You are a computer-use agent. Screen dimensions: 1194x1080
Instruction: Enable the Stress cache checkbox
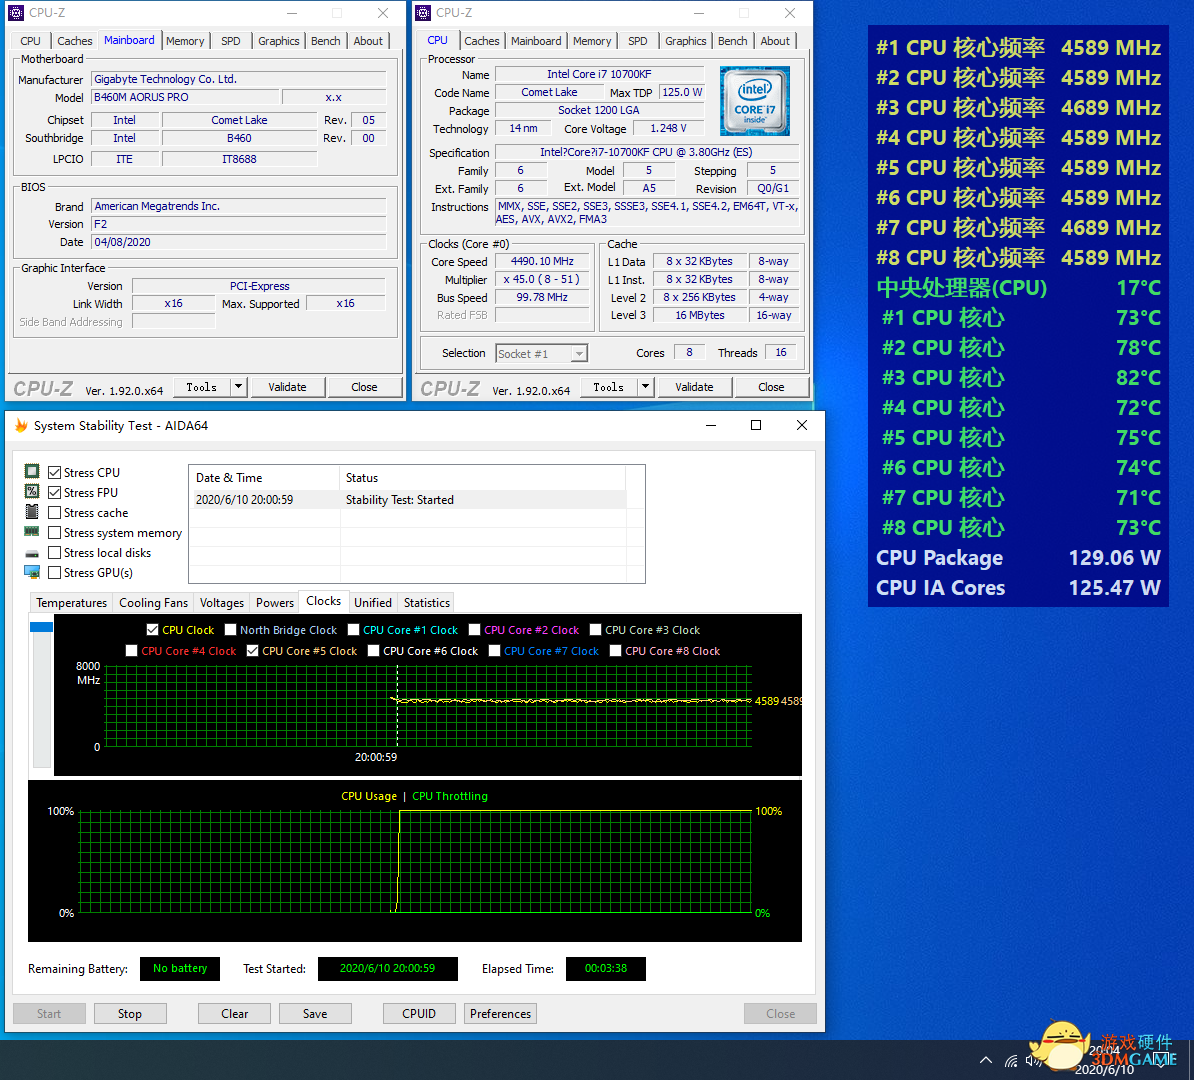[x=54, y=513]
